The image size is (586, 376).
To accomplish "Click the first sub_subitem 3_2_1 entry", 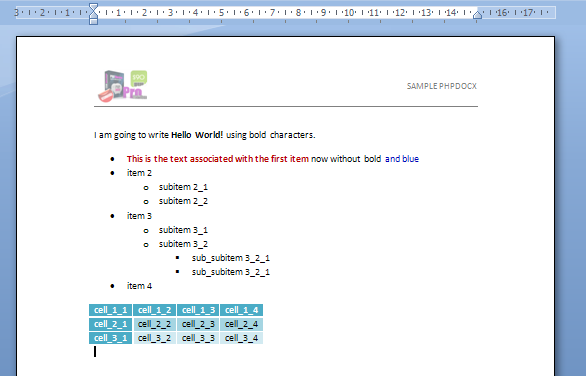I will point(231,258).
